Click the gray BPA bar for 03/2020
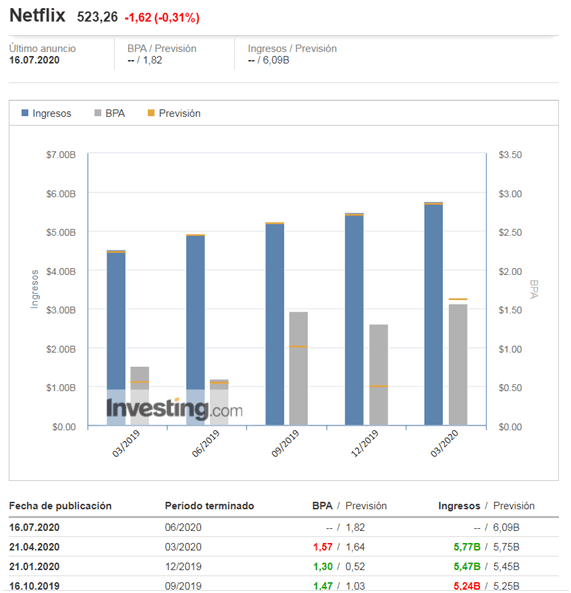The height and width of the screenshot is (593, 571). [x=458, y=365]
